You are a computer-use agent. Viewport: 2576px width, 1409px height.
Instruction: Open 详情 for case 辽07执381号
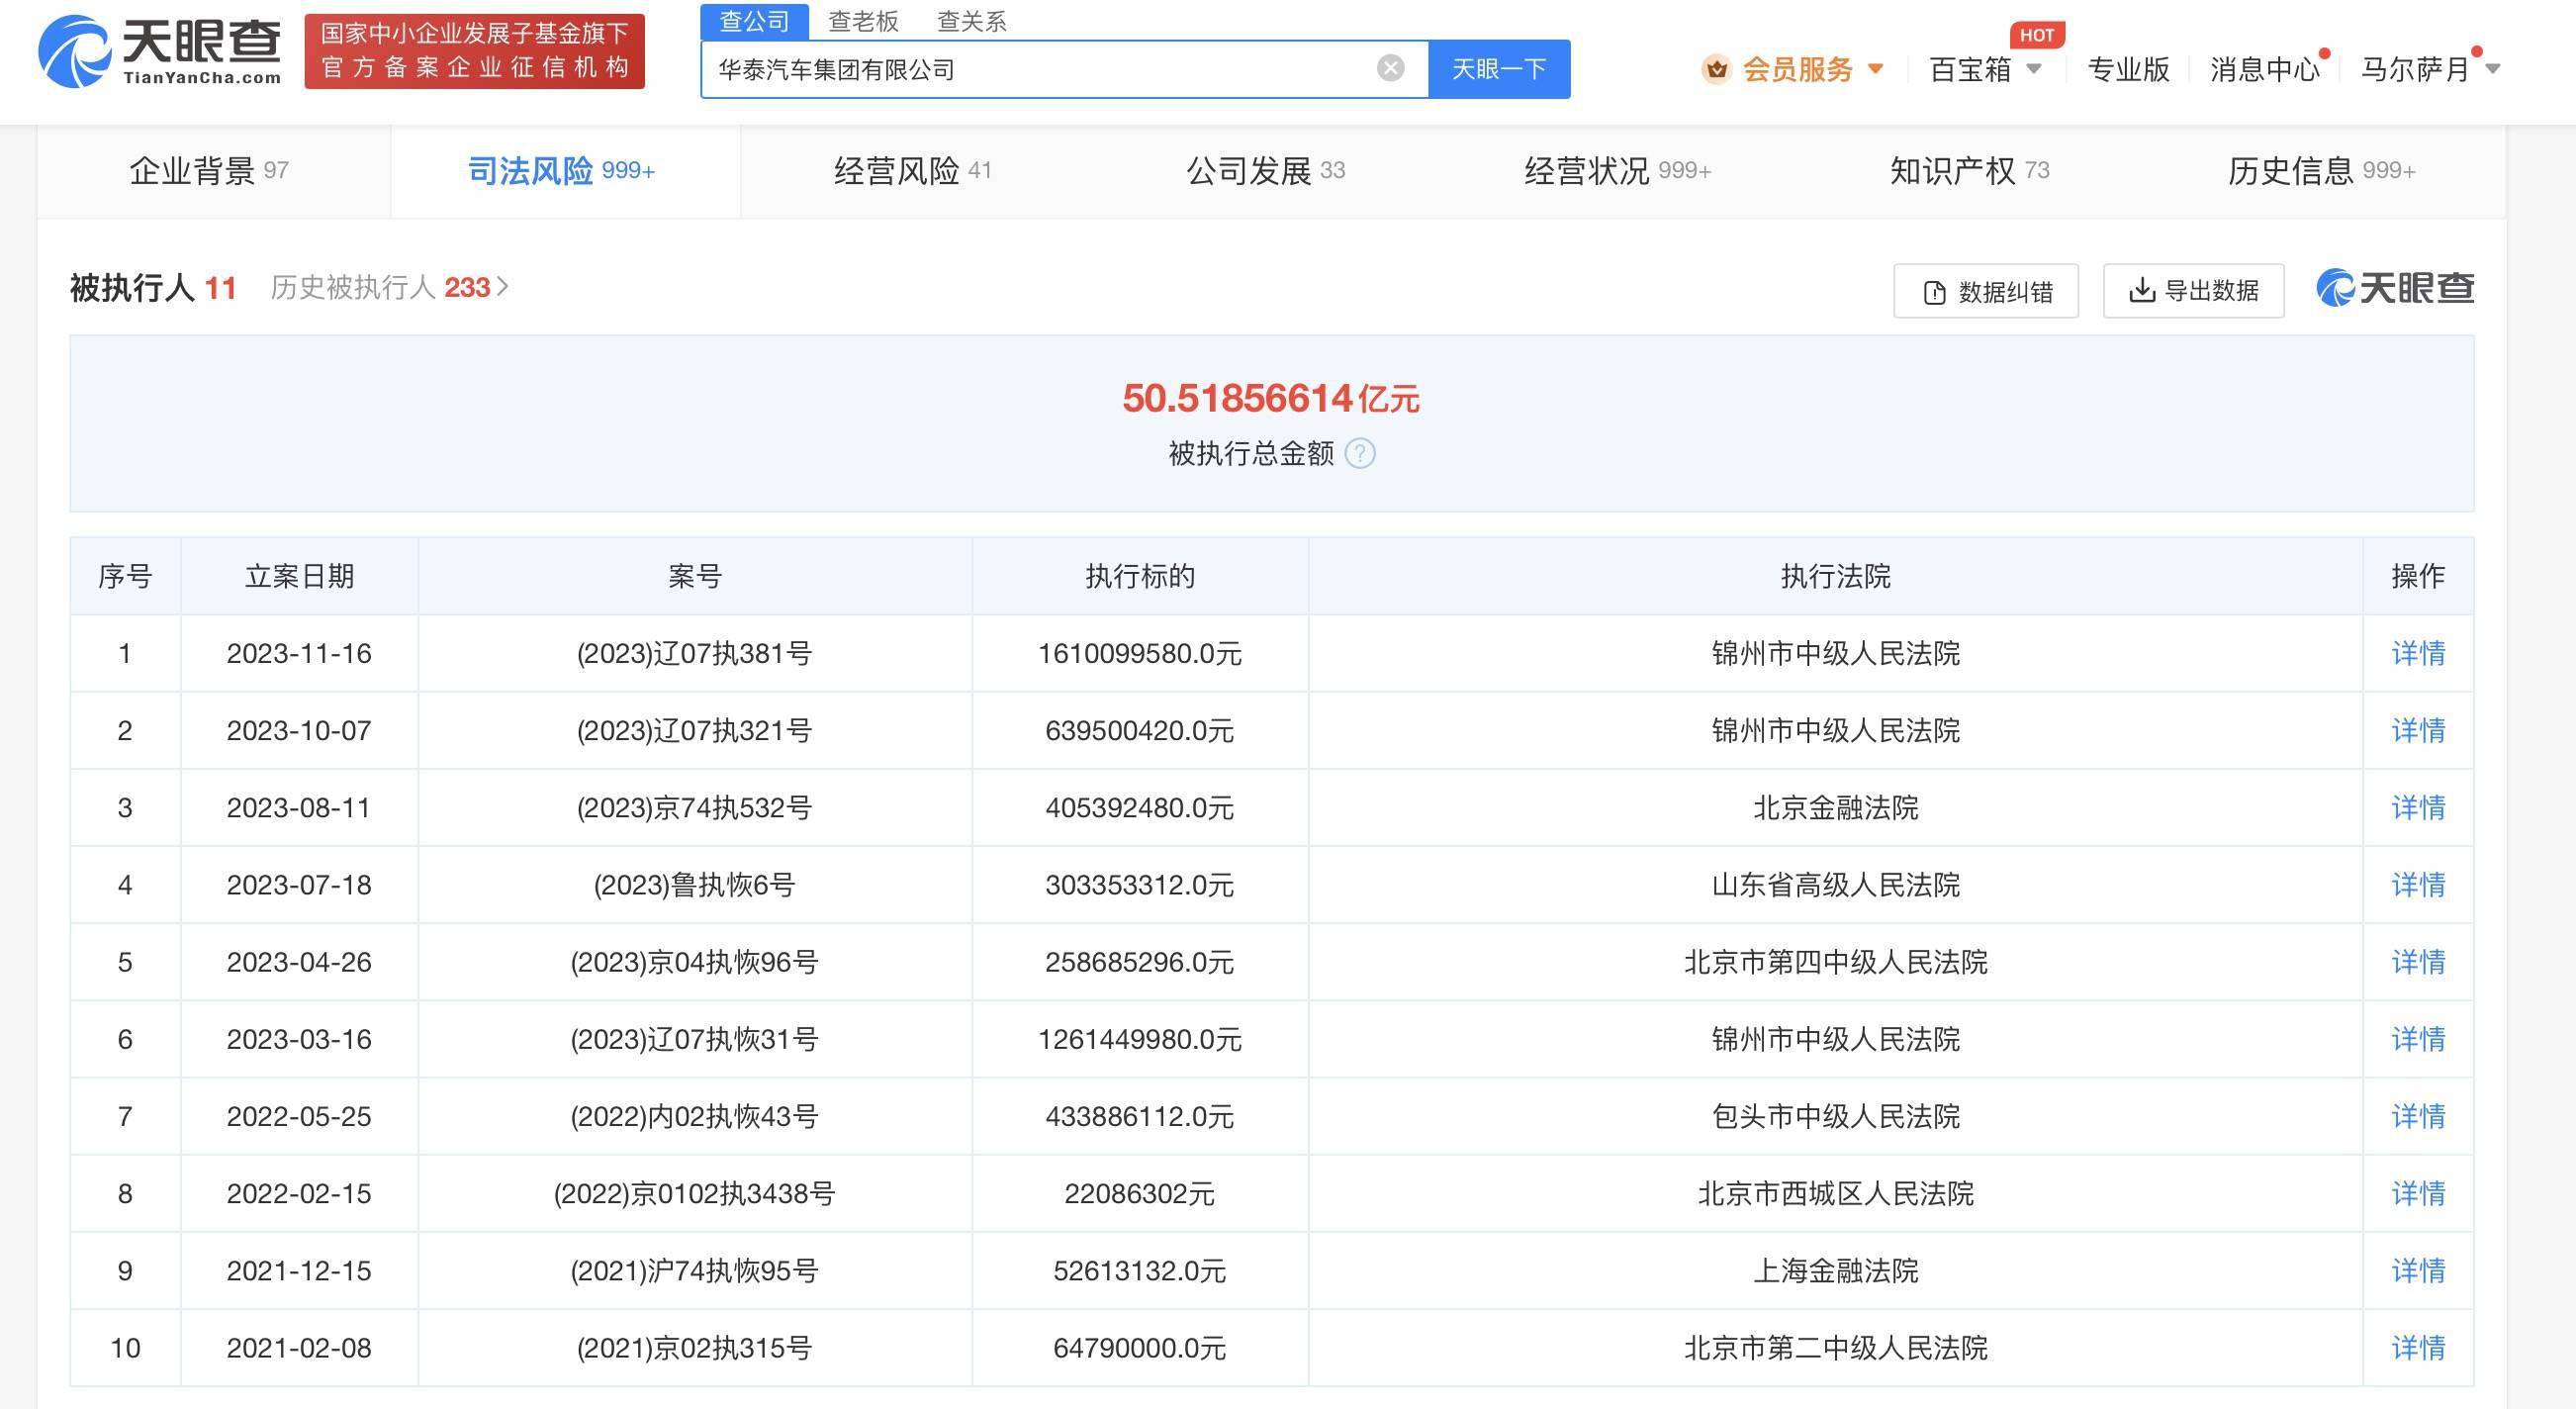tap(2417, 653)
